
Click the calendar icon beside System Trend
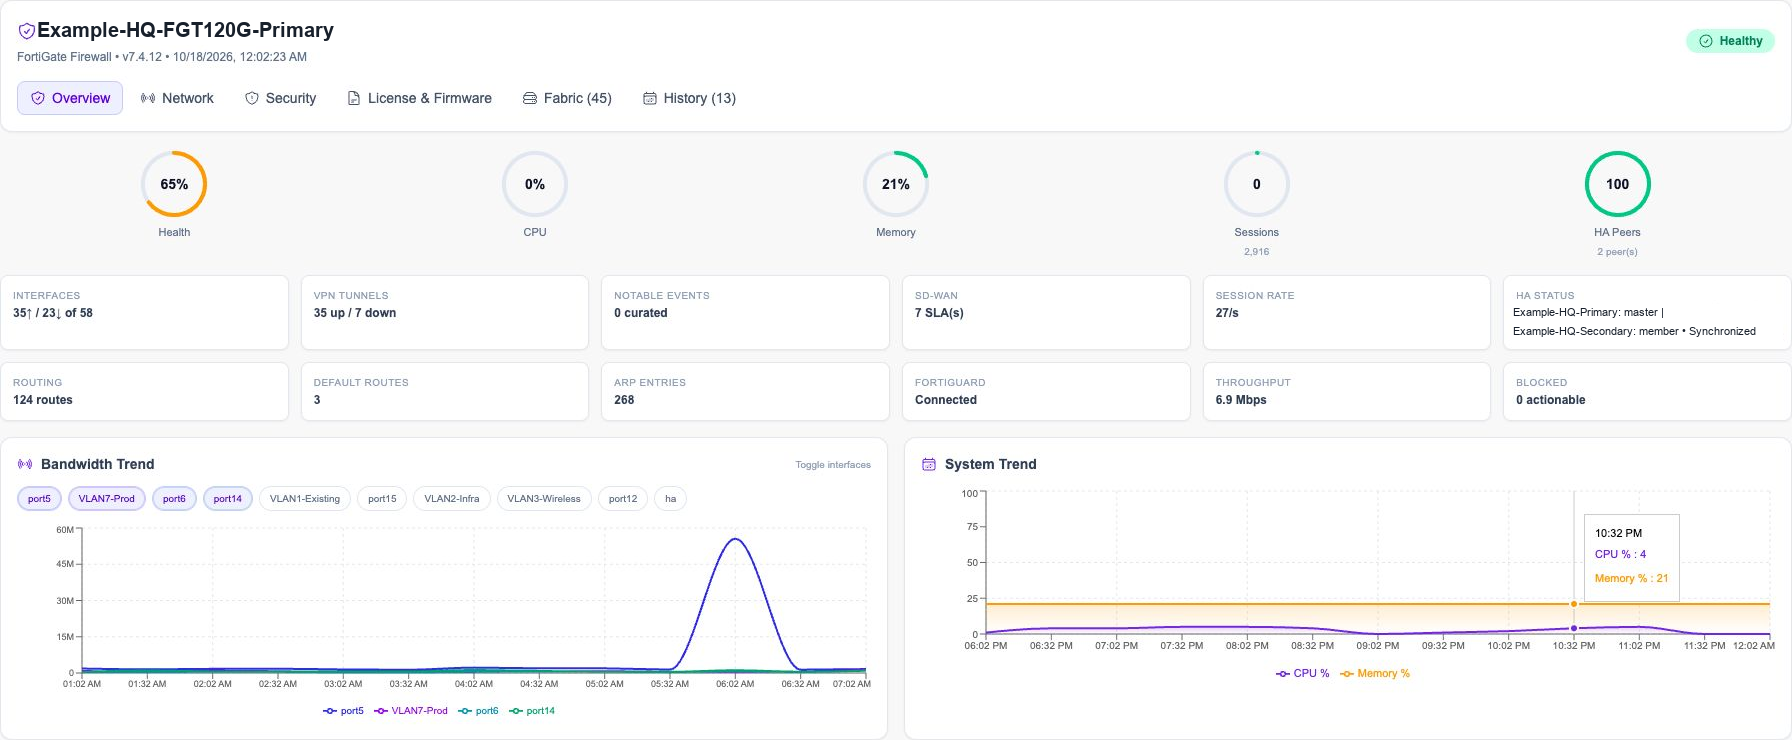(929, 464)
